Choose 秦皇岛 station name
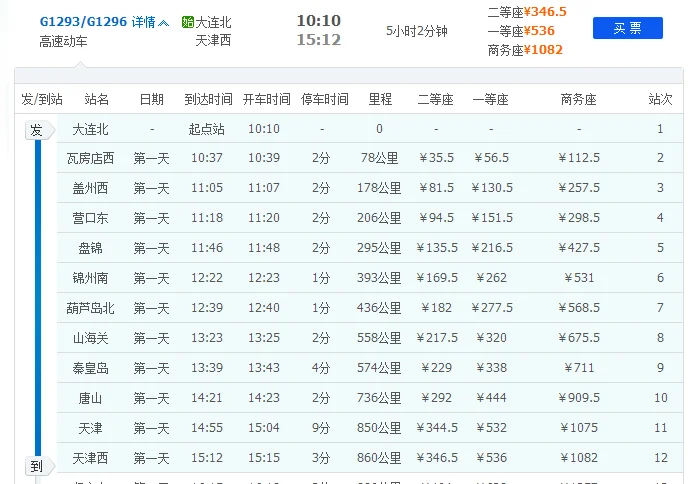 pyautogui.click(x=91, y=368)
